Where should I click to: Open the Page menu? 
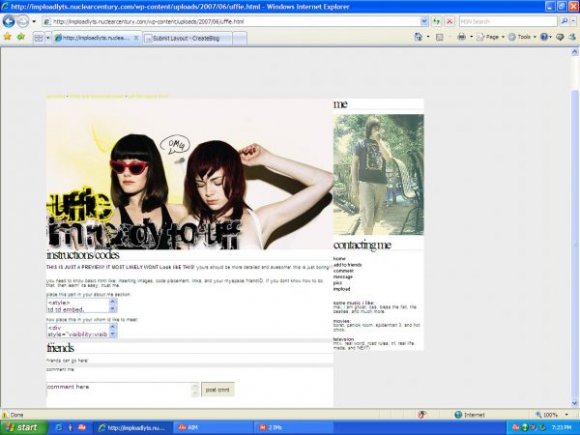point(490,37)
